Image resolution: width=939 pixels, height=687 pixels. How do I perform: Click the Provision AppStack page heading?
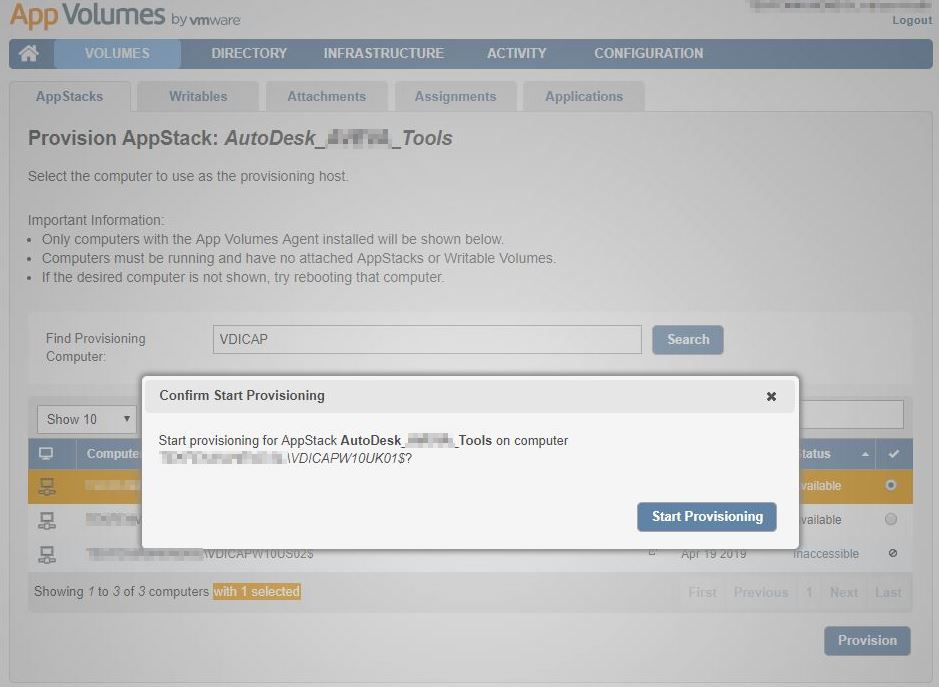240,138
